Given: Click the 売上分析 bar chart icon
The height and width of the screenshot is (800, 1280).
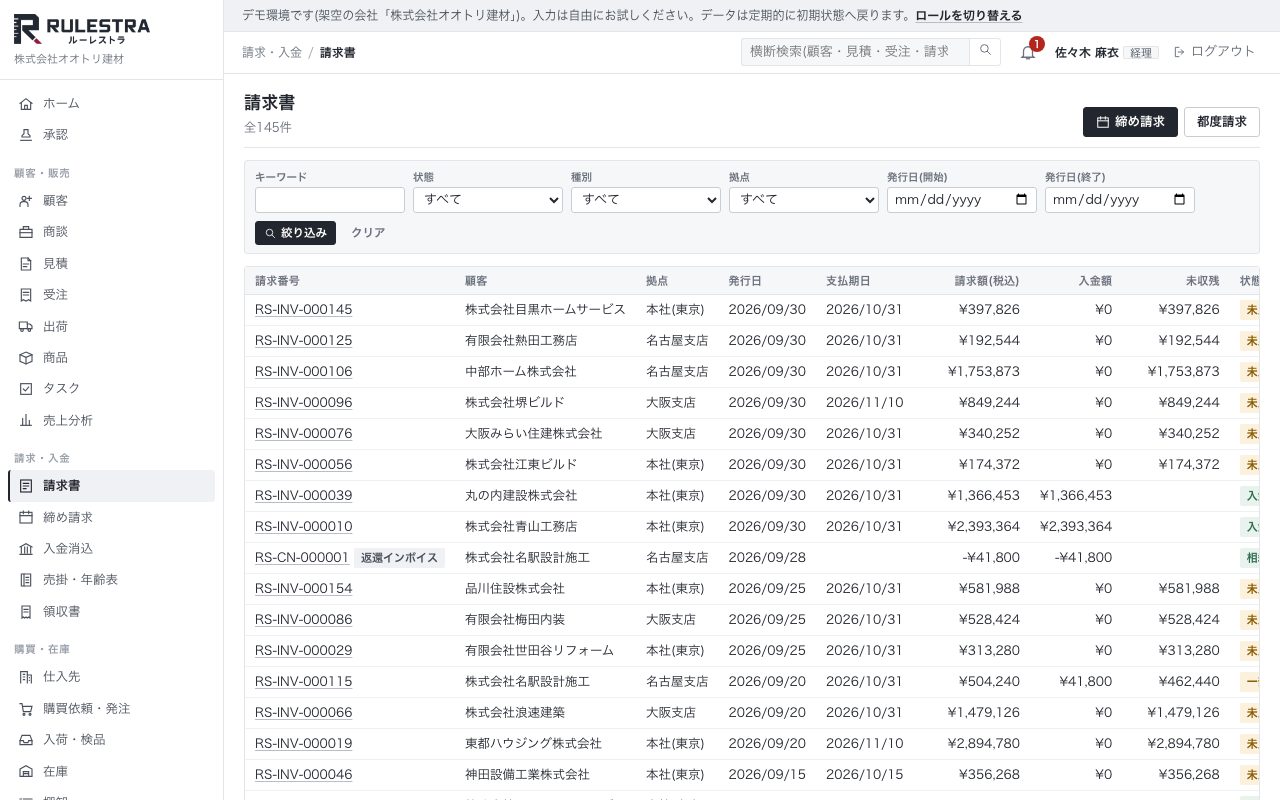Looking at the screenshot, I should [26, 421].
